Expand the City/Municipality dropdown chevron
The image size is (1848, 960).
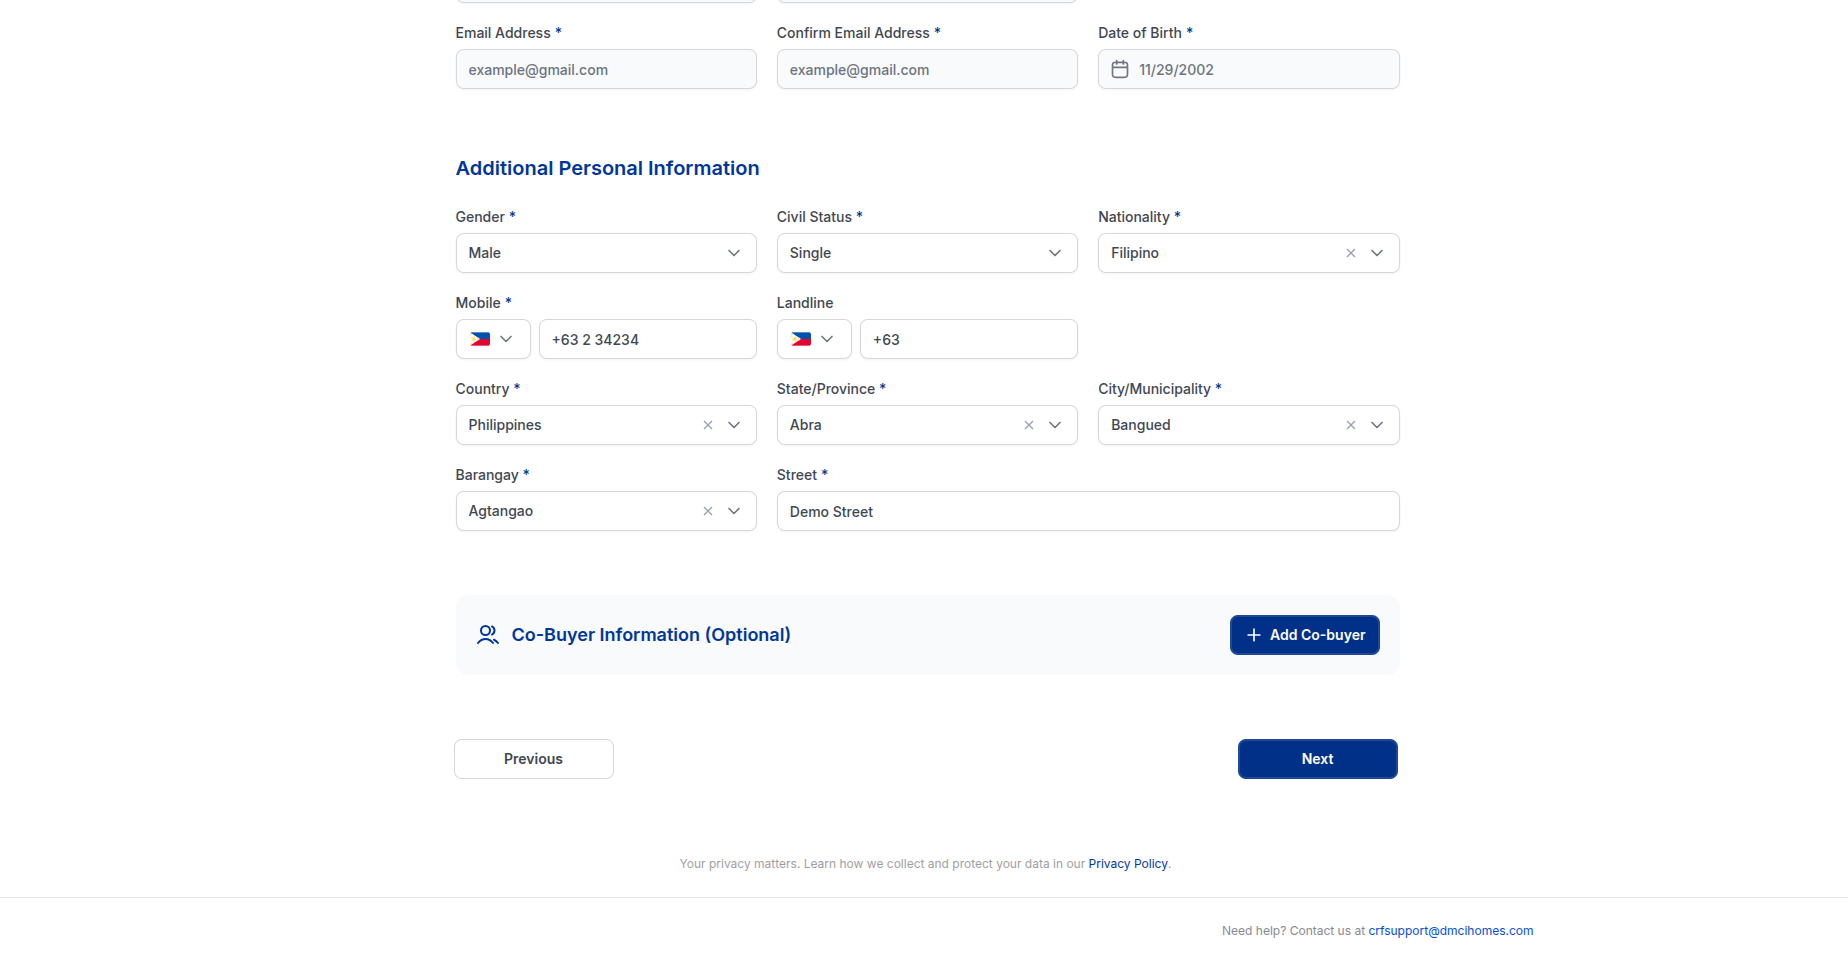coord(1377,425)
